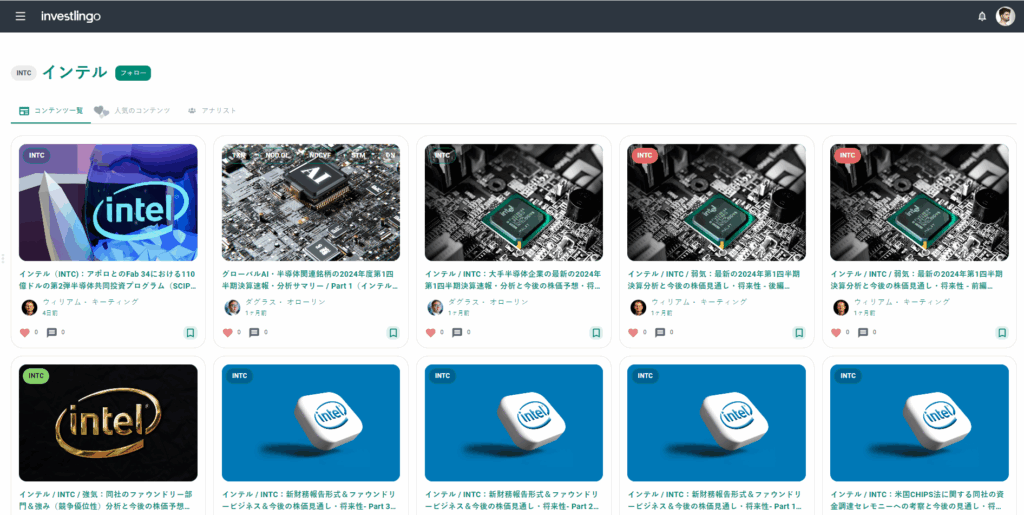Switch to the 人気のコンテンツ tab
Image resolution: width=1024 pixels, height=515 pixels.
[133, 111]
